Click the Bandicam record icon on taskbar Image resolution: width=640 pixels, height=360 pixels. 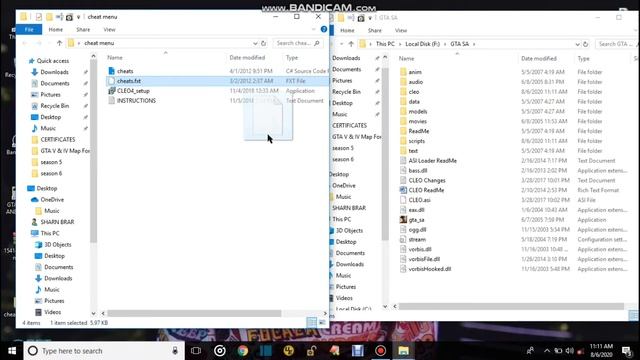[x=380, y=351]
